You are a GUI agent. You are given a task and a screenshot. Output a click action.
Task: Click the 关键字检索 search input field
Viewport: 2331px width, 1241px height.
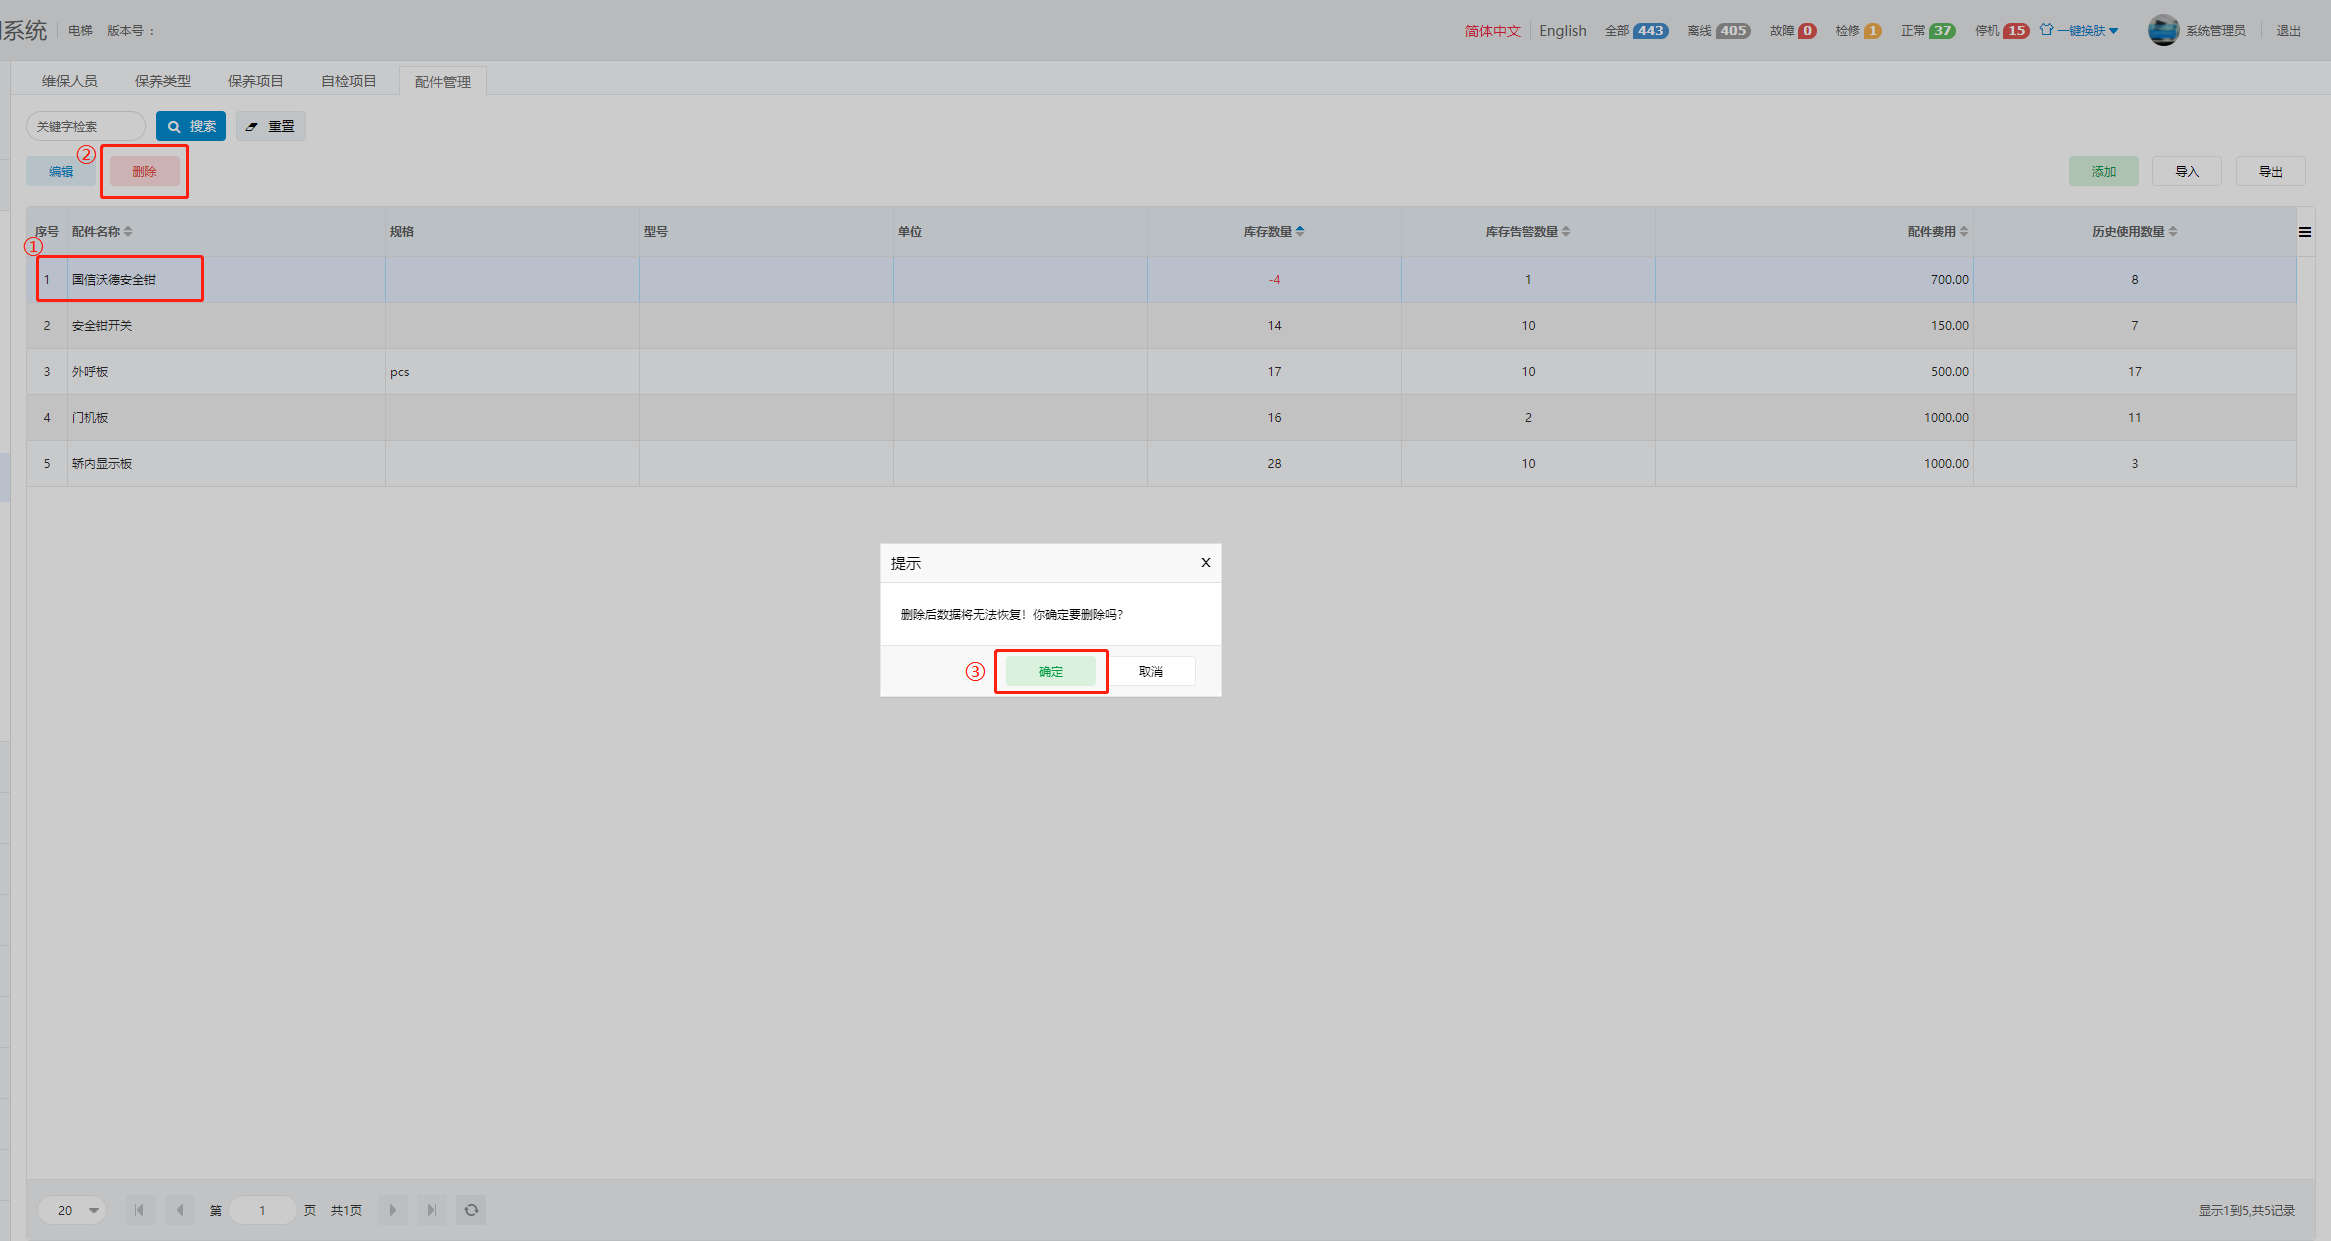click(85, 126)
